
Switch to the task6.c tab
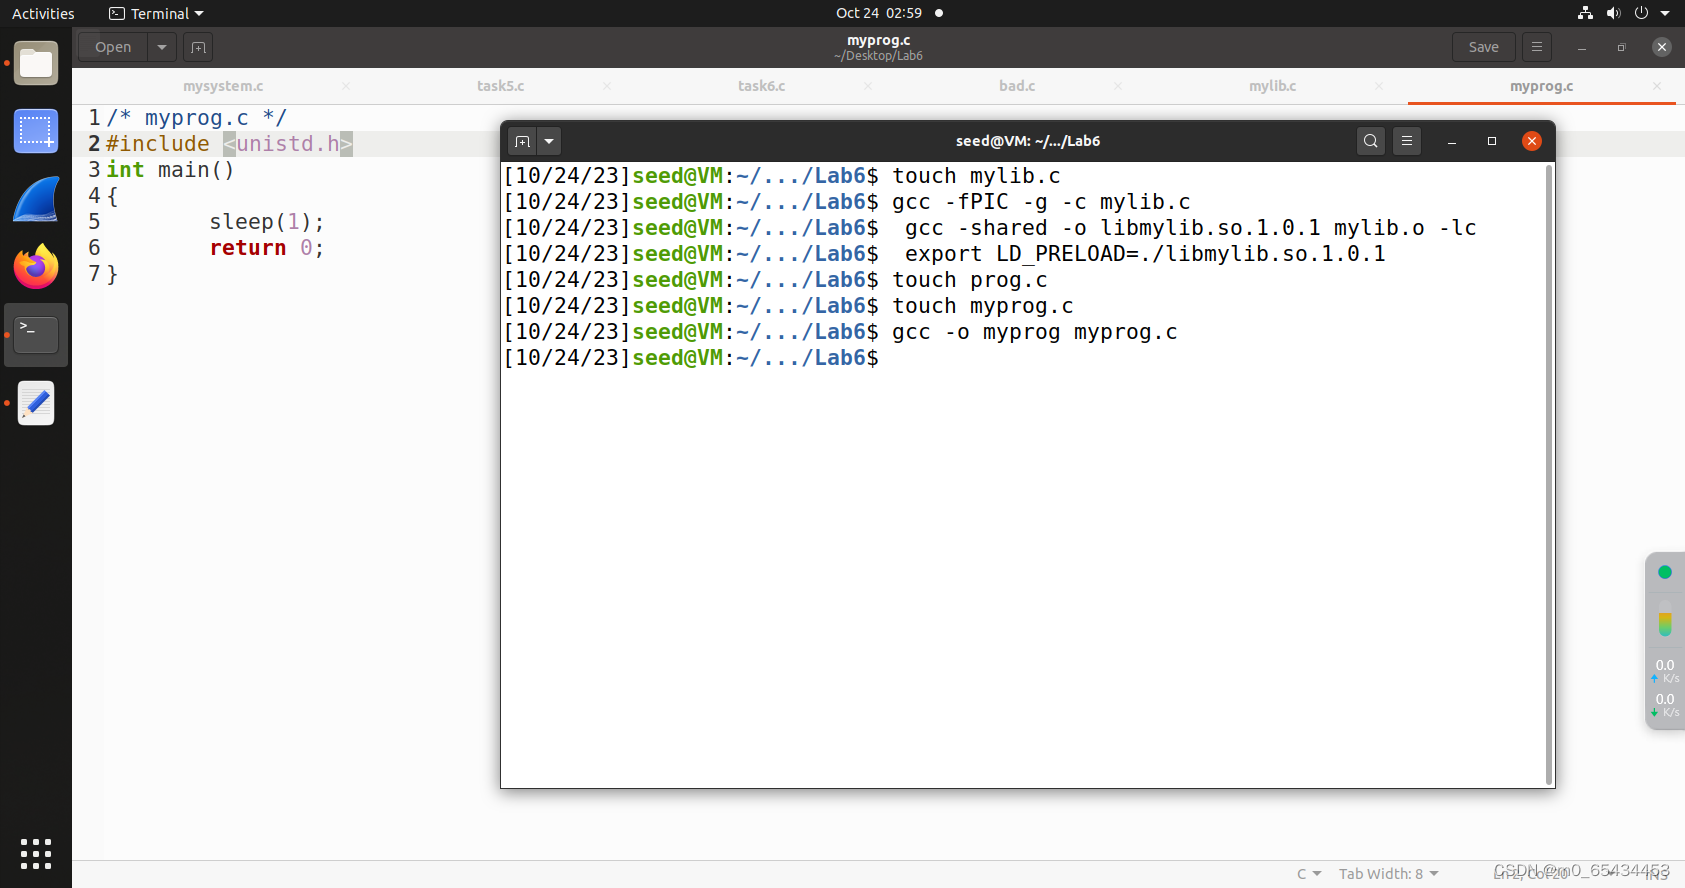[x=761, y=86]
